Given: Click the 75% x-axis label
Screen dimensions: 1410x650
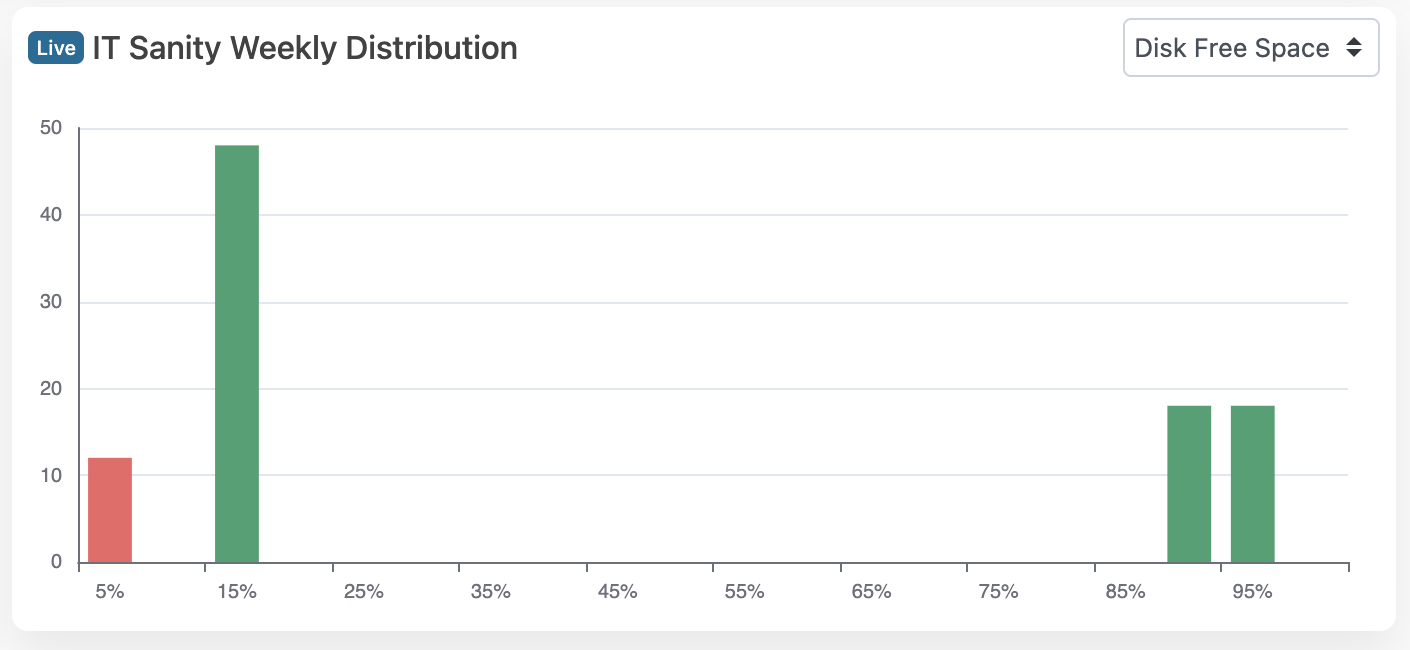Looking at the screenshot, I should point(998,591).
